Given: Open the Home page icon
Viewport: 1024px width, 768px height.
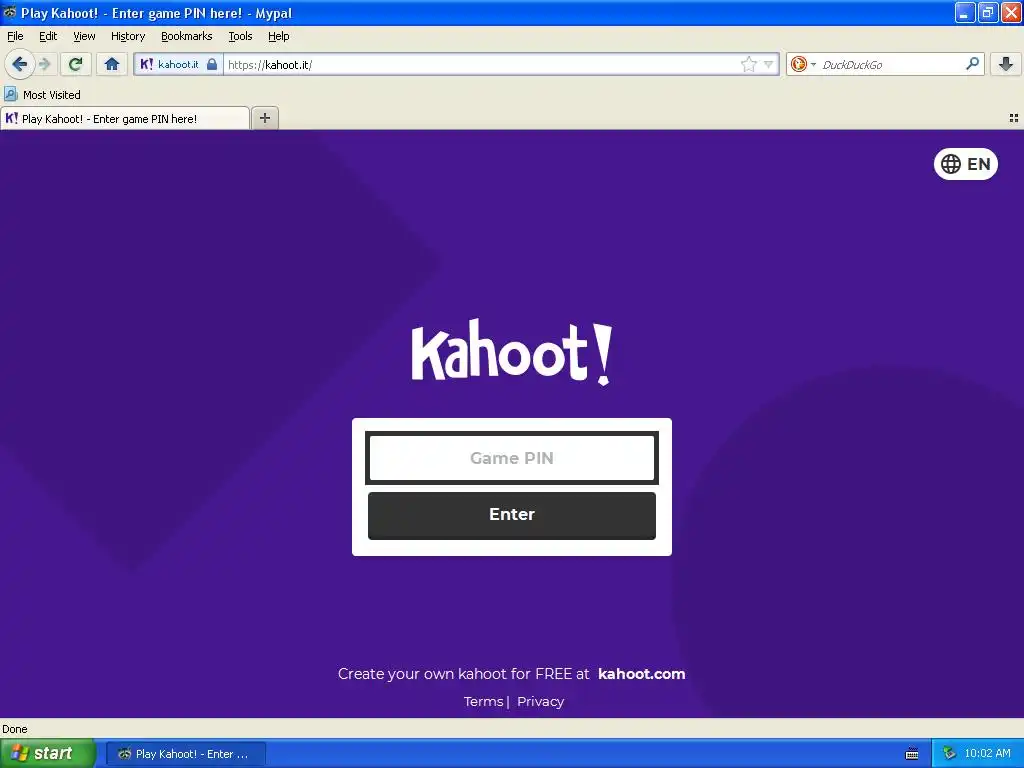Looking at the screenshot, I should 112,64.
